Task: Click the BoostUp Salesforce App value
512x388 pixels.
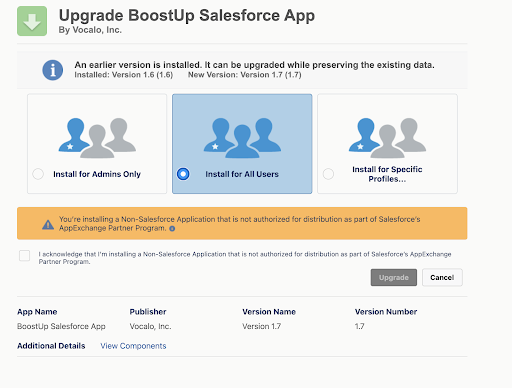Action: click(x=61, y=326)
